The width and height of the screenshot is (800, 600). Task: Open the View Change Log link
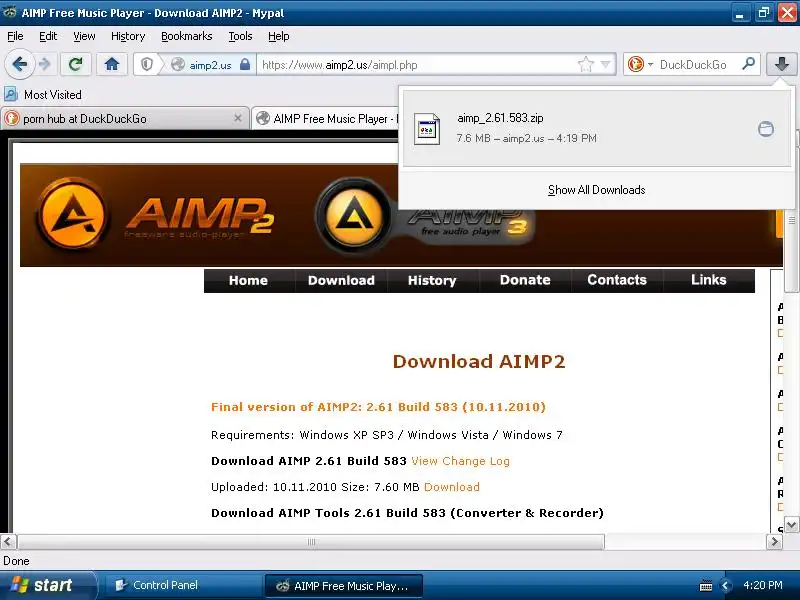coord(460,461)
